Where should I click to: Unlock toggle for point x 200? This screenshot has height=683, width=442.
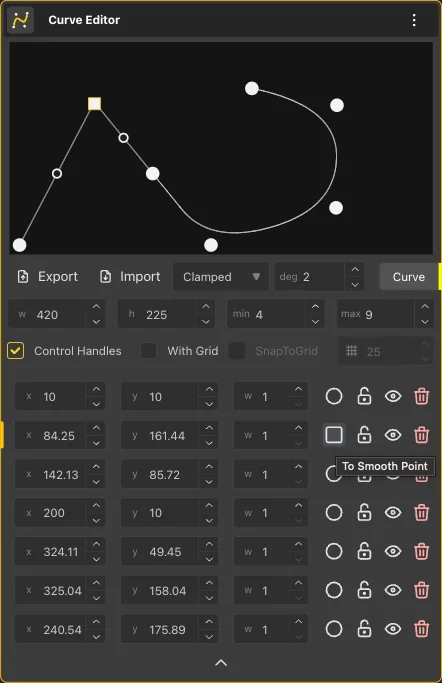[364, 513]
